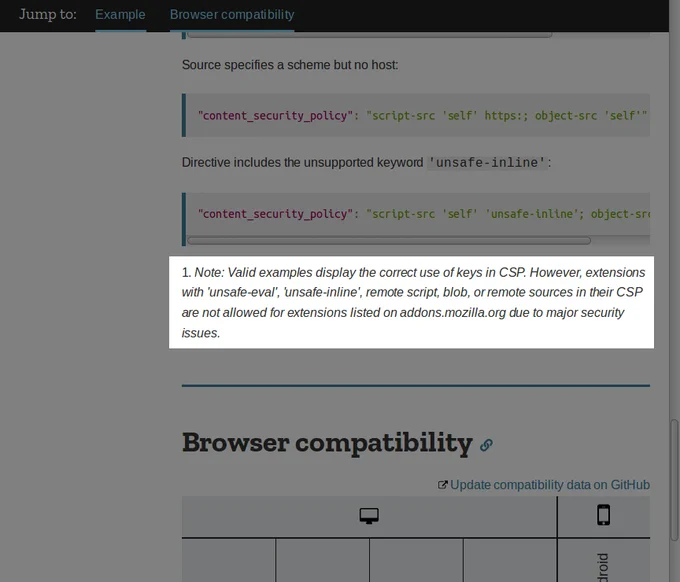This screenshot has height=582, width=680.
Task: Click the Note paragraph about addons.mozilla.org
Action: click(x=413, y=302)
